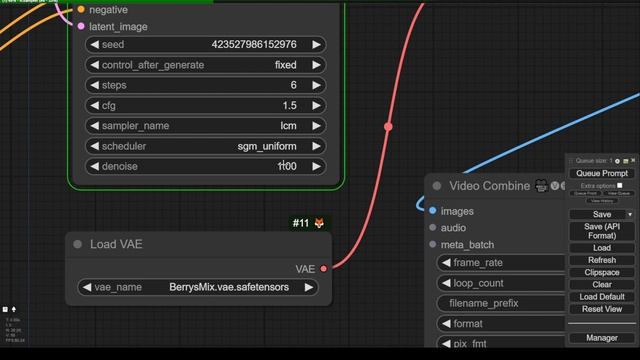Decrease seed with its left arrow

(x=95, y=44)
